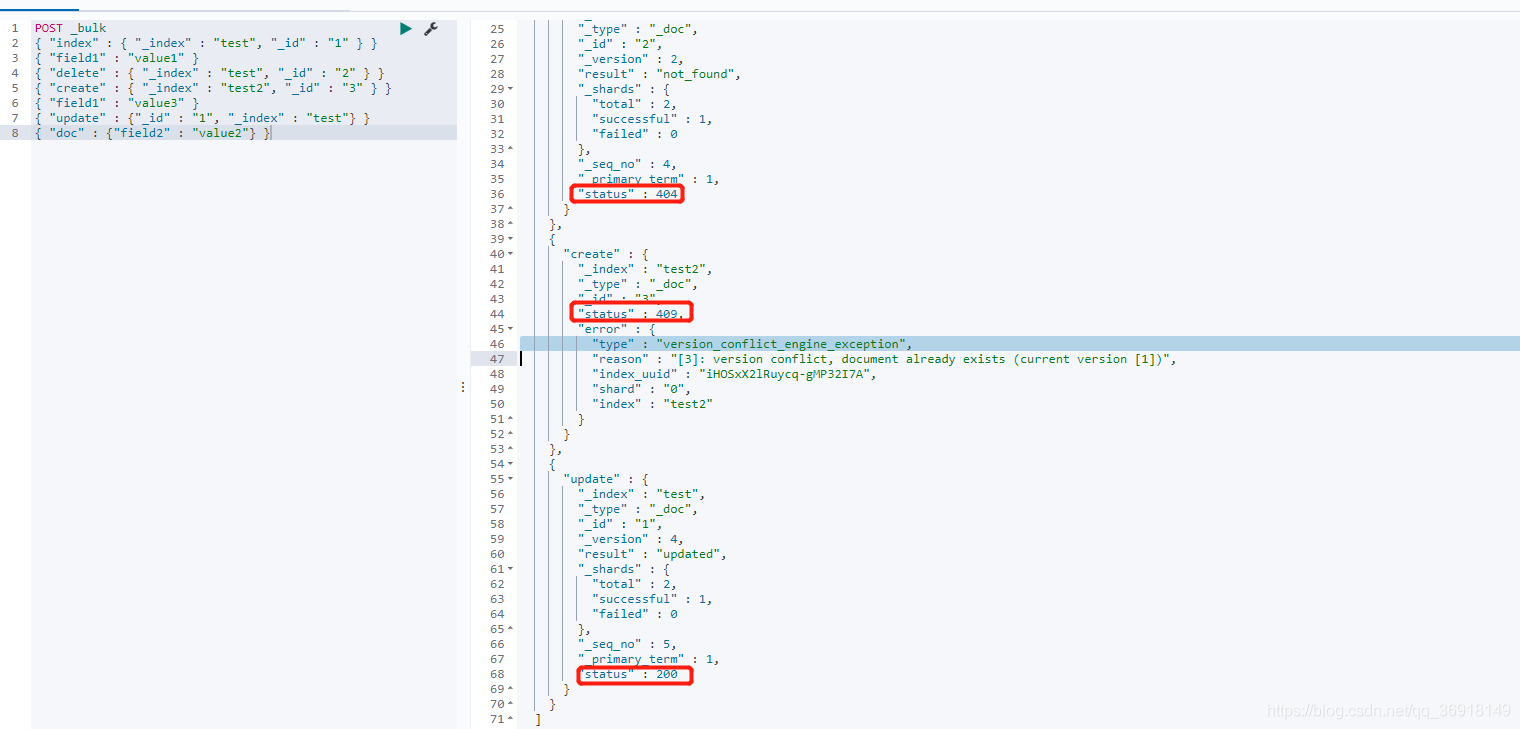
Task: Fold the create block at line 40
Action: [511, 254]
